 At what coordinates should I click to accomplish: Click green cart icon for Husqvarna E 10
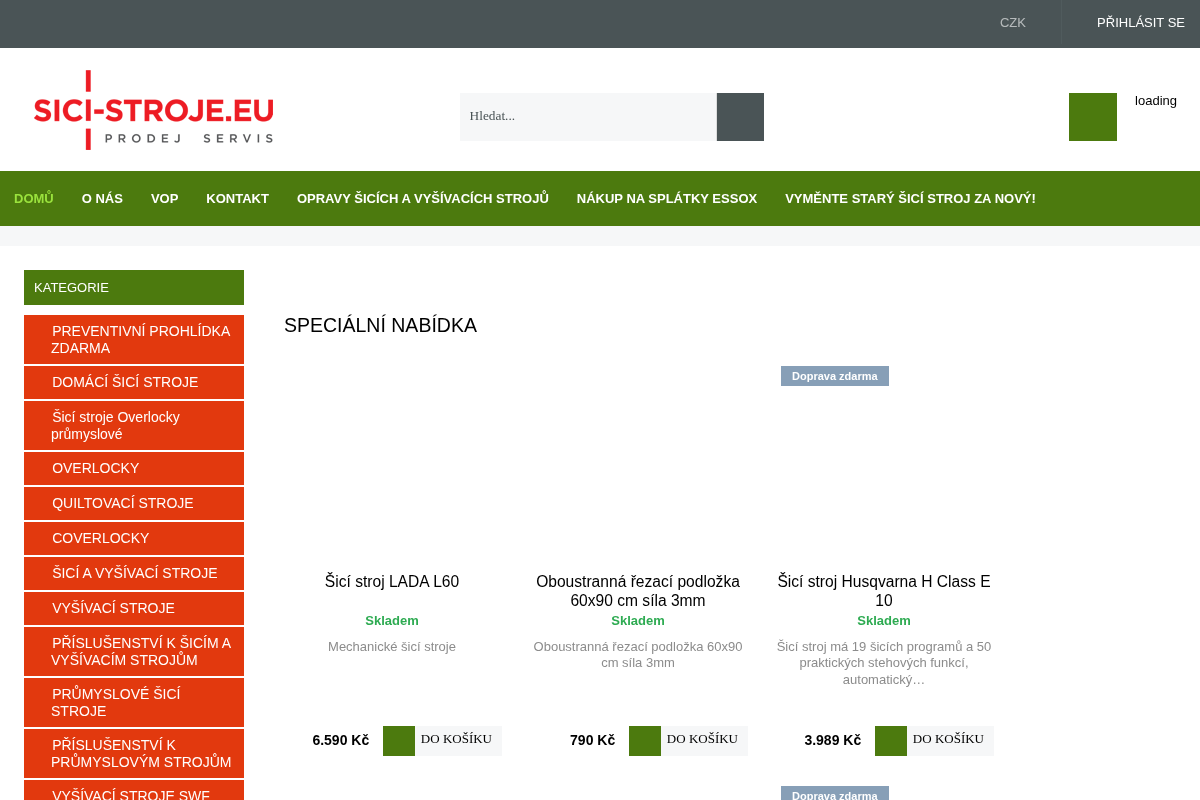[x=891, y=741]
